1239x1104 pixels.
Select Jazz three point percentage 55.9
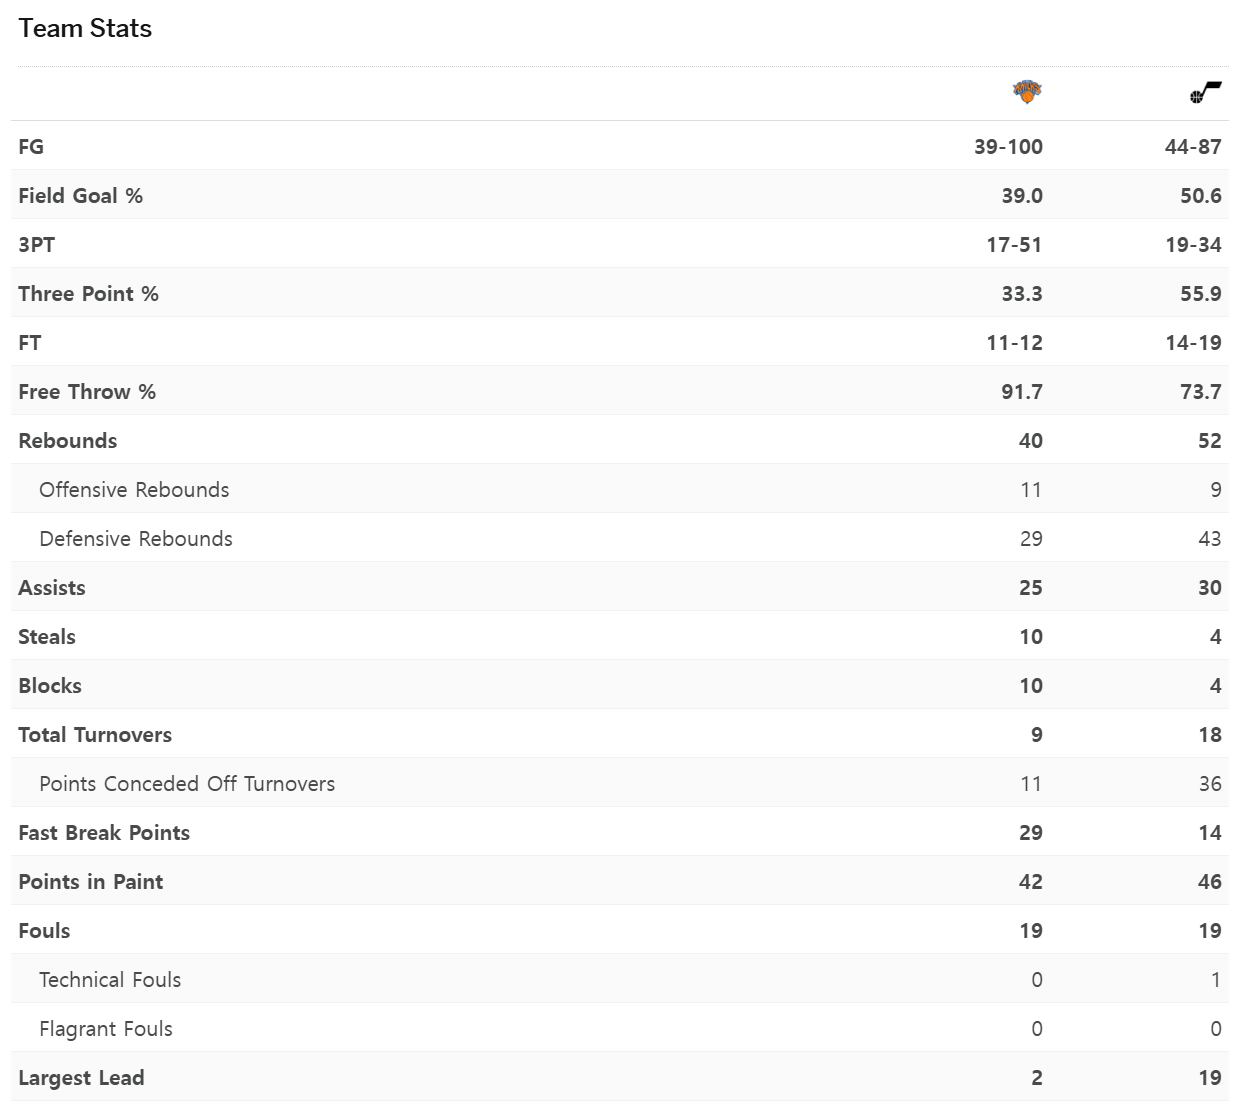1201,293
